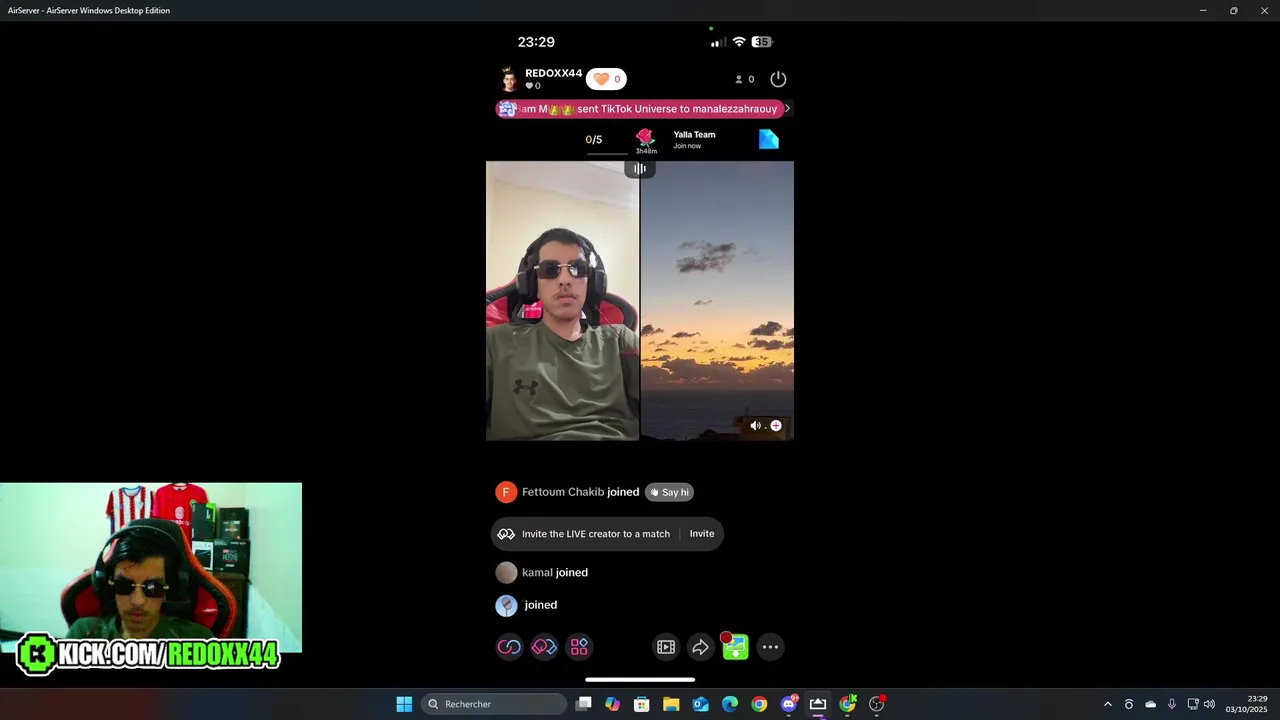The width and height of the screenshot is (1280, 720).
Task: Open the green gift box icon
Action: coord(735,647)
